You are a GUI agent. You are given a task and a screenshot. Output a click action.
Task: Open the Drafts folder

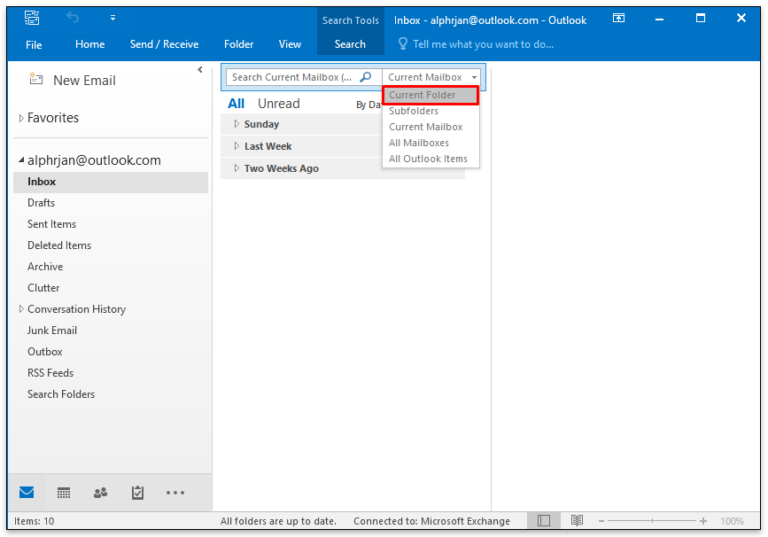41,203
